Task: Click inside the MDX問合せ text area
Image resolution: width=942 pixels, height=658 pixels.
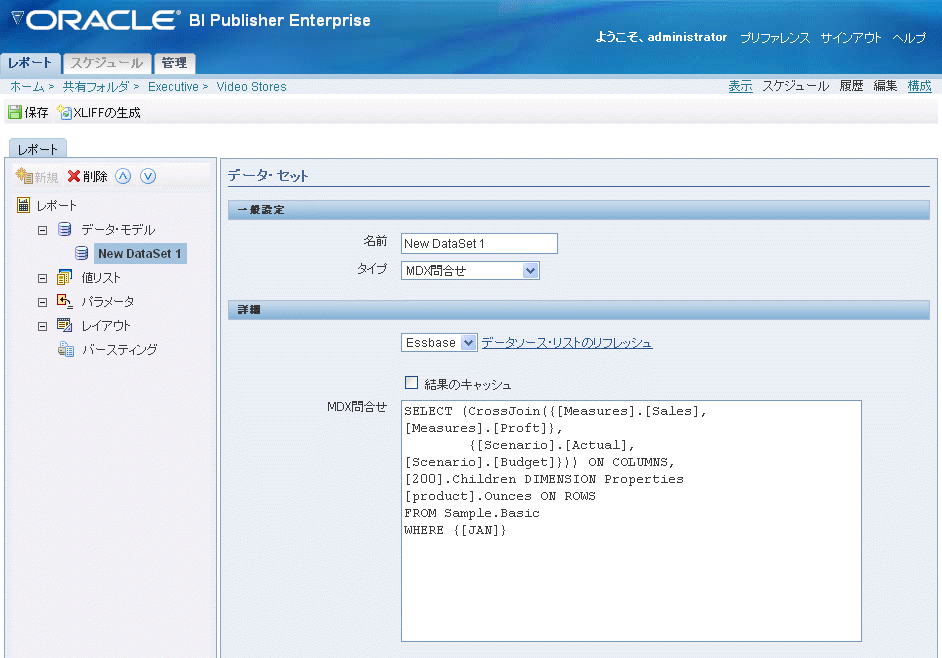Action: click(x=631, y=521)
